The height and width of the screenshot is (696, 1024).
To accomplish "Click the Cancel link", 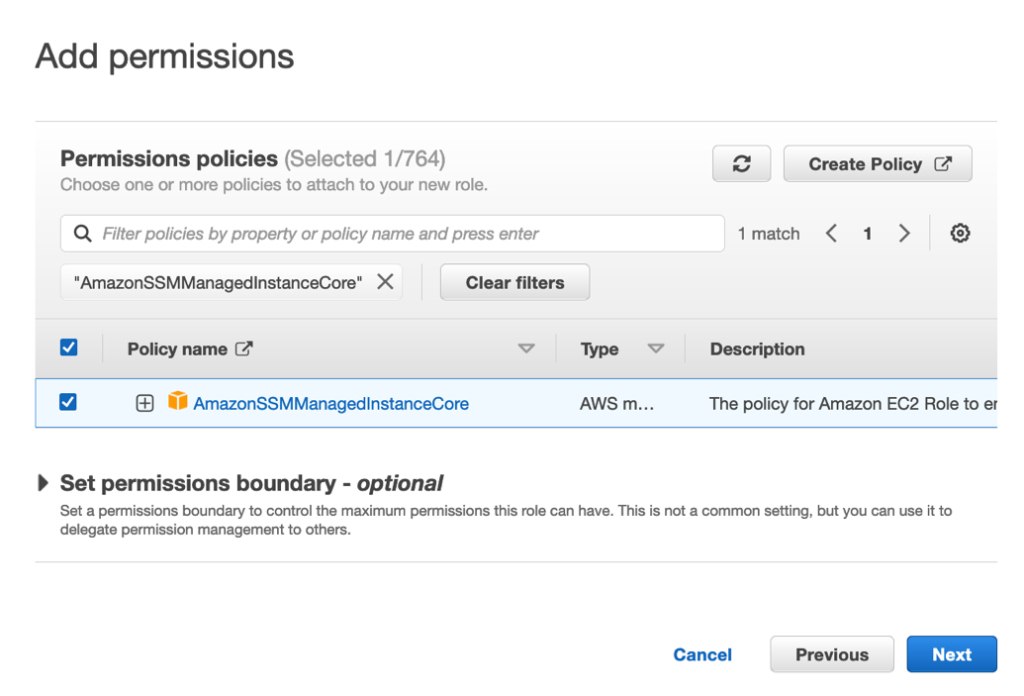I will point(702,654).
